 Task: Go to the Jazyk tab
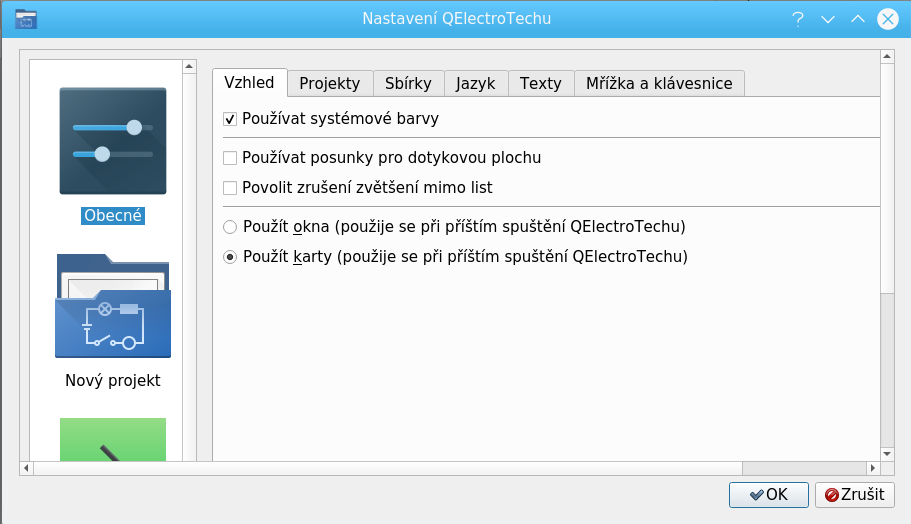point(475,83)
